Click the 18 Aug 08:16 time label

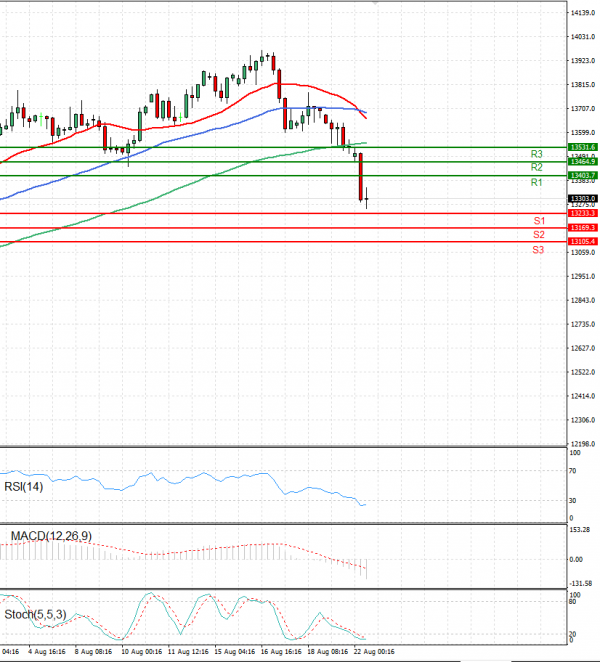tap(328, 651)
